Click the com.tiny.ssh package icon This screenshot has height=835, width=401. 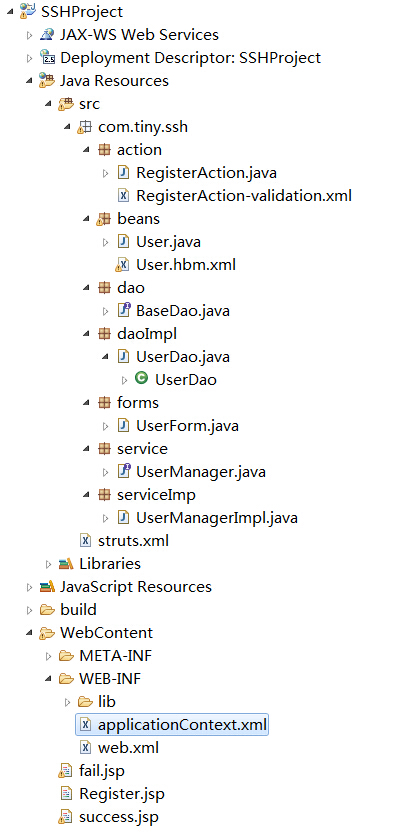(x=85, y=127)
